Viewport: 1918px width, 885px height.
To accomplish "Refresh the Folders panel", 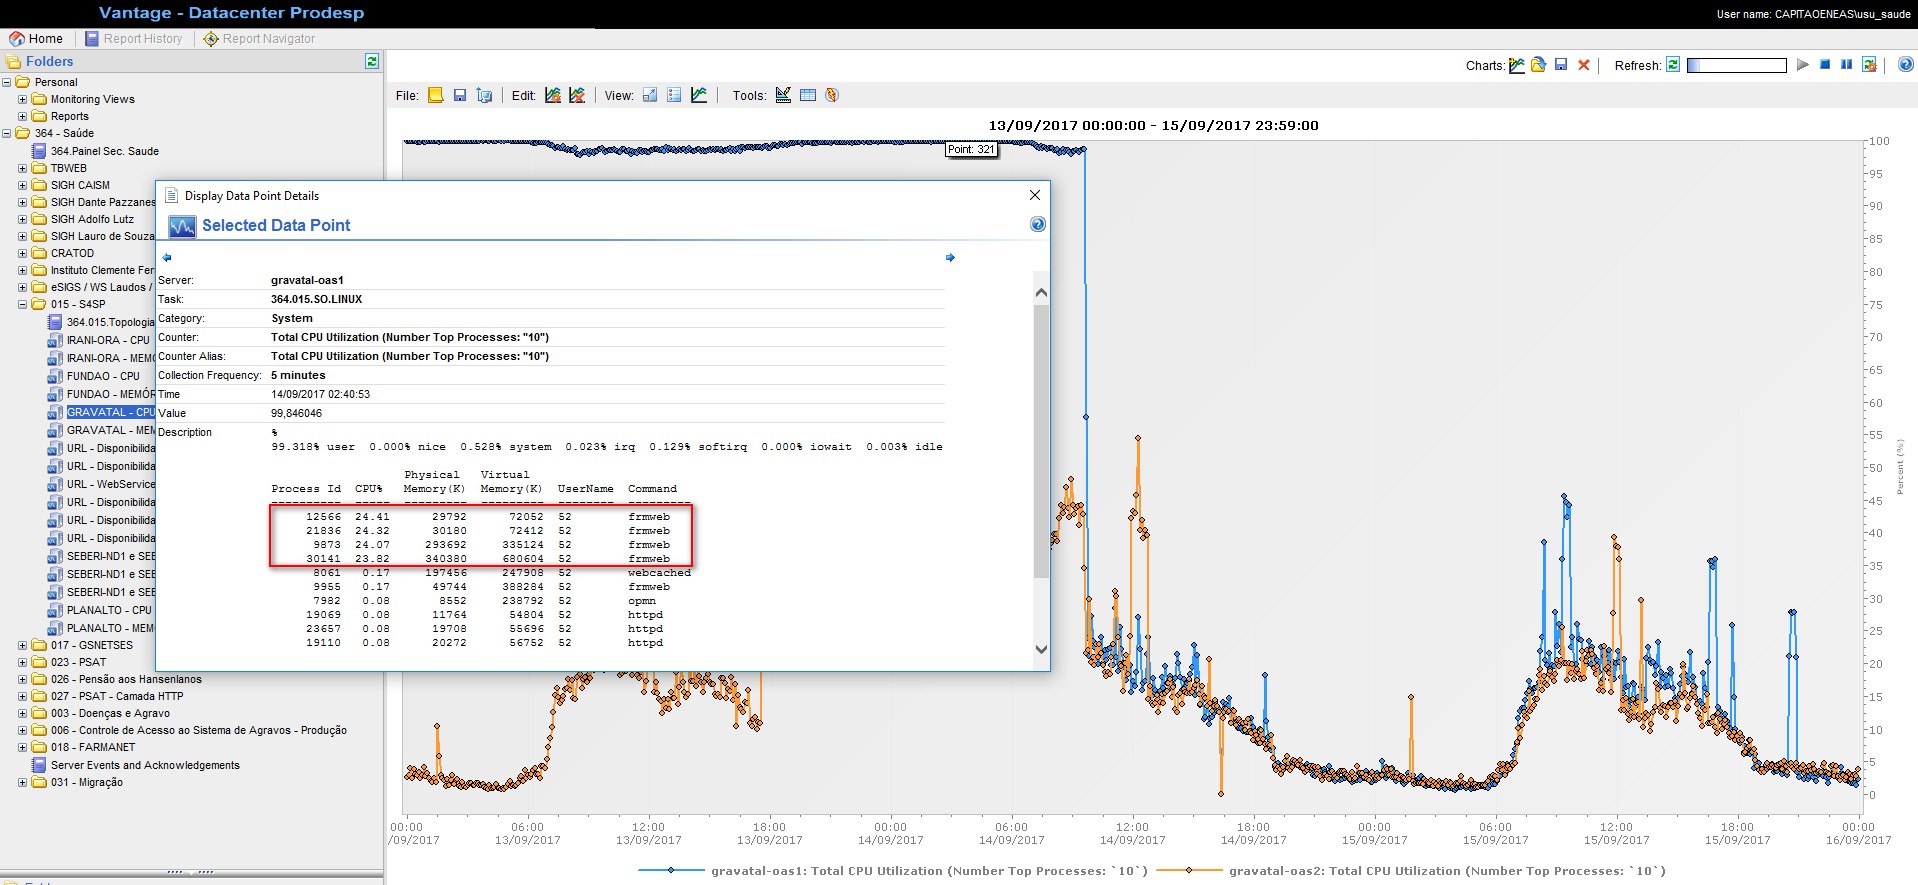I will 372,61.
